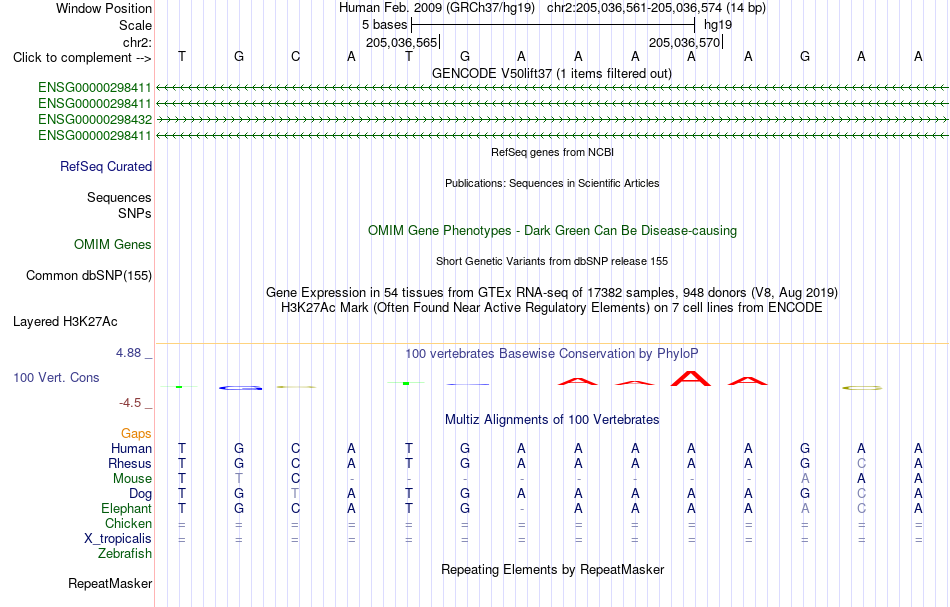Open the '100 Vert. Cons' track label
This screenshot has height=607, width=950.
56,377
